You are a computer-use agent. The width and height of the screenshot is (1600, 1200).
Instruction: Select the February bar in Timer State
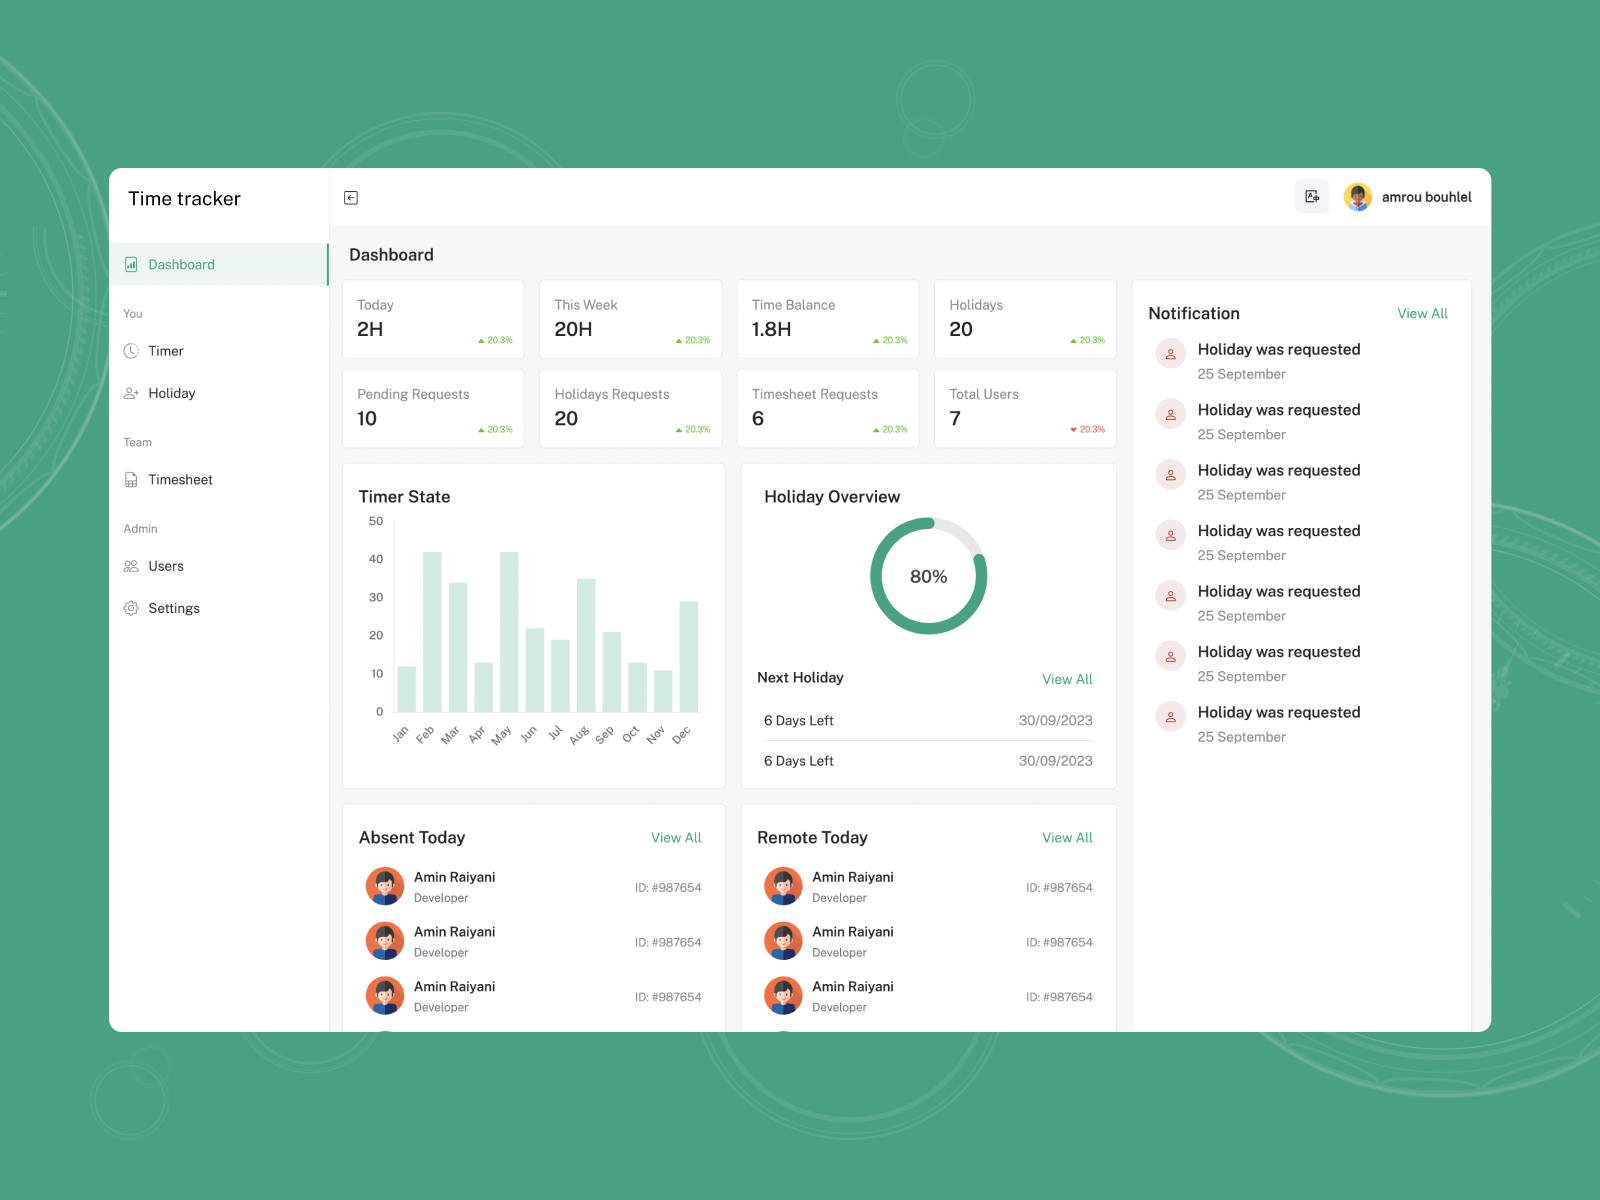click(x=431, y=630)
